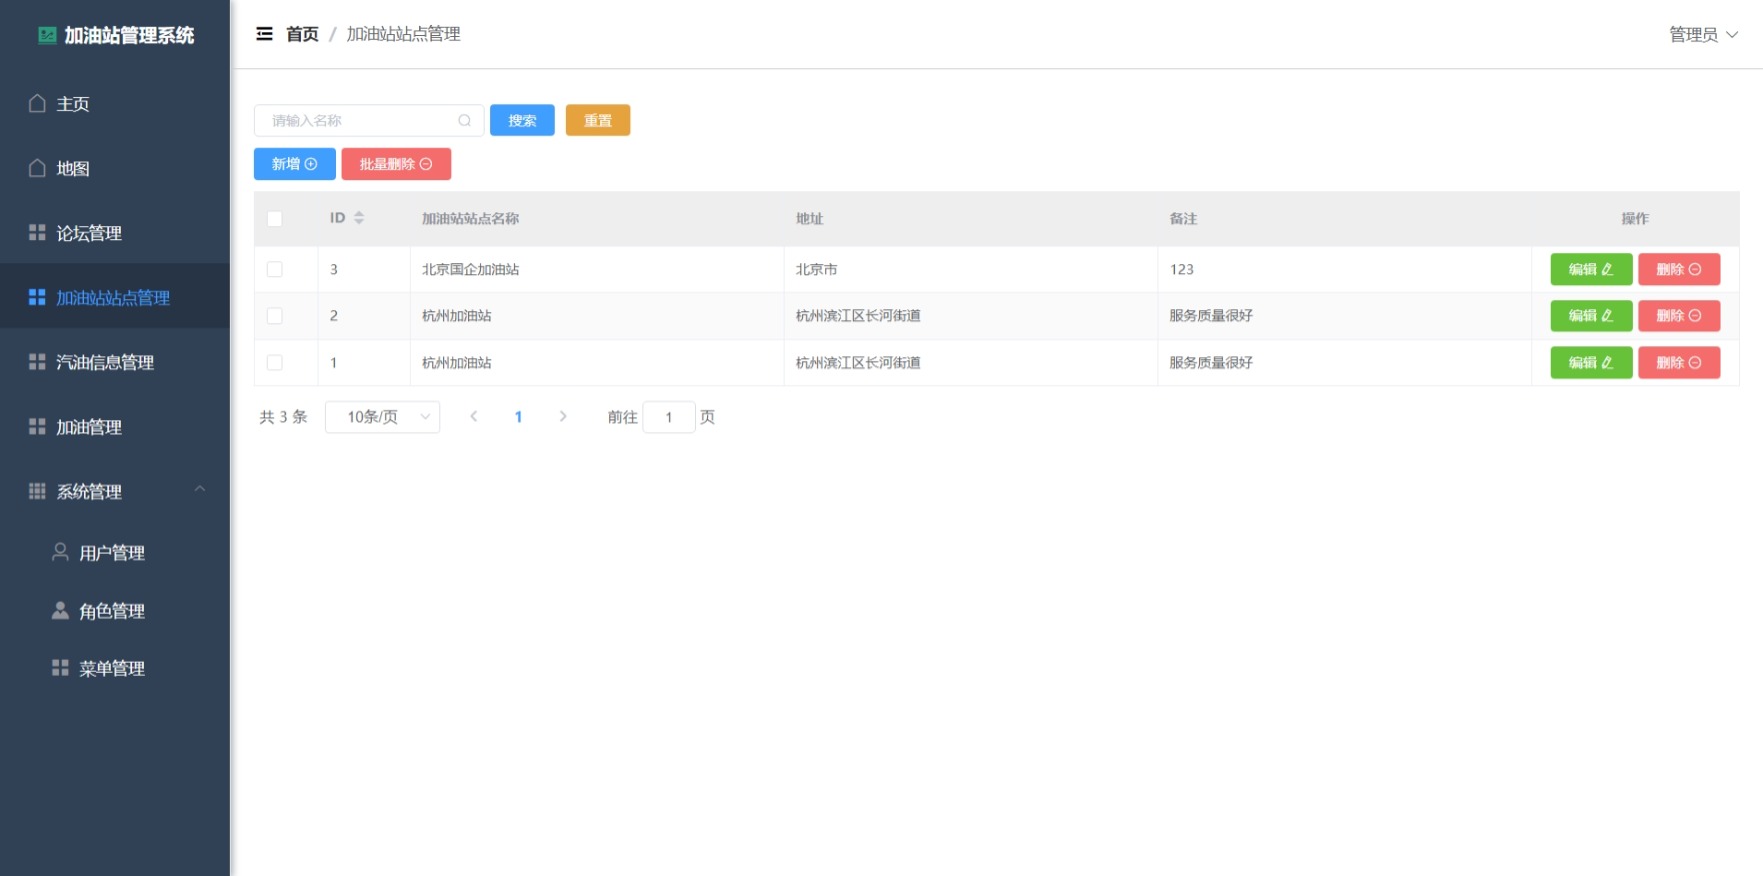Screen dimensions: 1763x876
Task: Edit the 北京国企加油站 row
Action: [x=1591, y=270]
